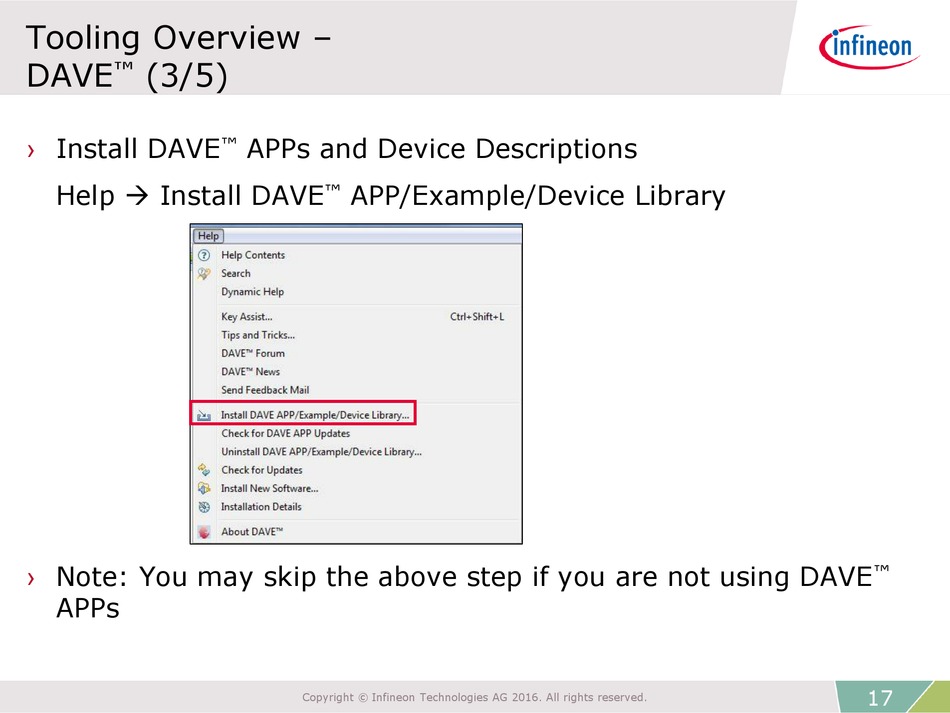Click the Install New Software icon
This screenshot has height=713, width=950.
[204, 488]
